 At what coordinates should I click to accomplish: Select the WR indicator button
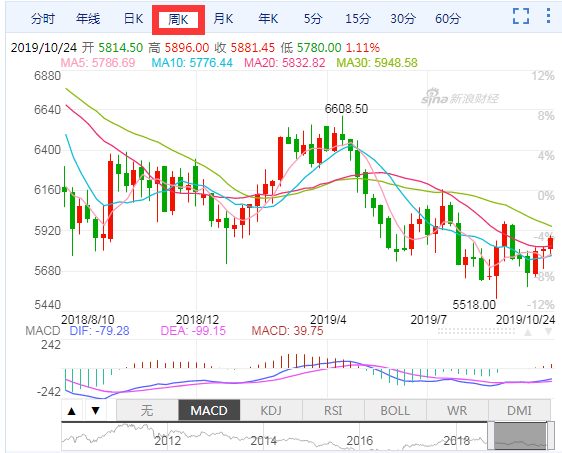click(457, 410)
